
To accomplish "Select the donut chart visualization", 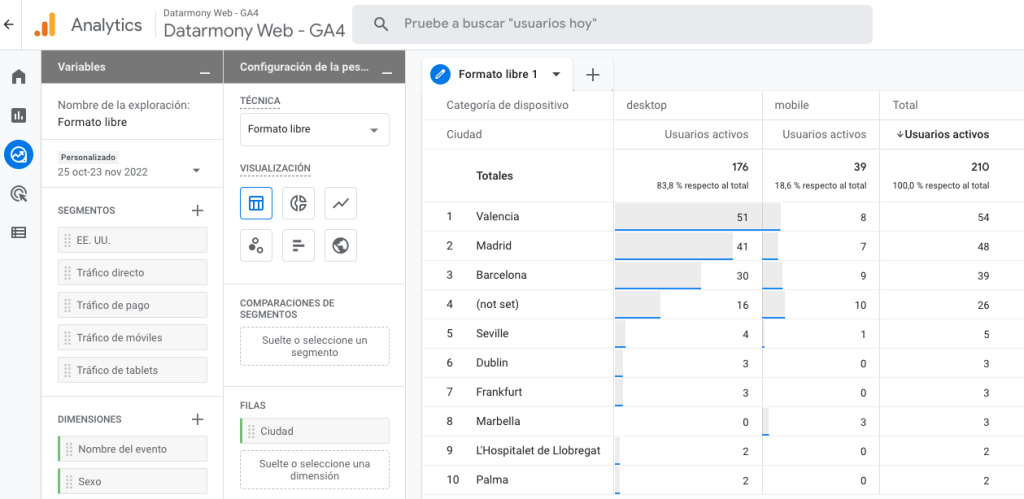I will pos(298,203).
